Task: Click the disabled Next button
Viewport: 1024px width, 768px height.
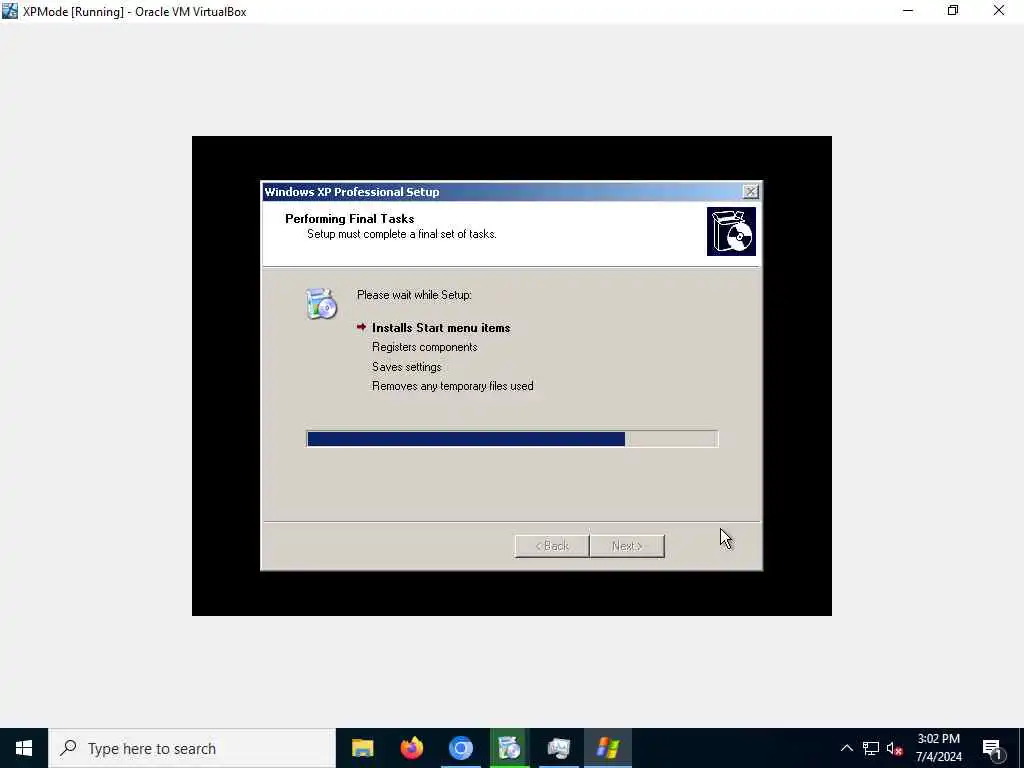Action: tap(627, 546)
